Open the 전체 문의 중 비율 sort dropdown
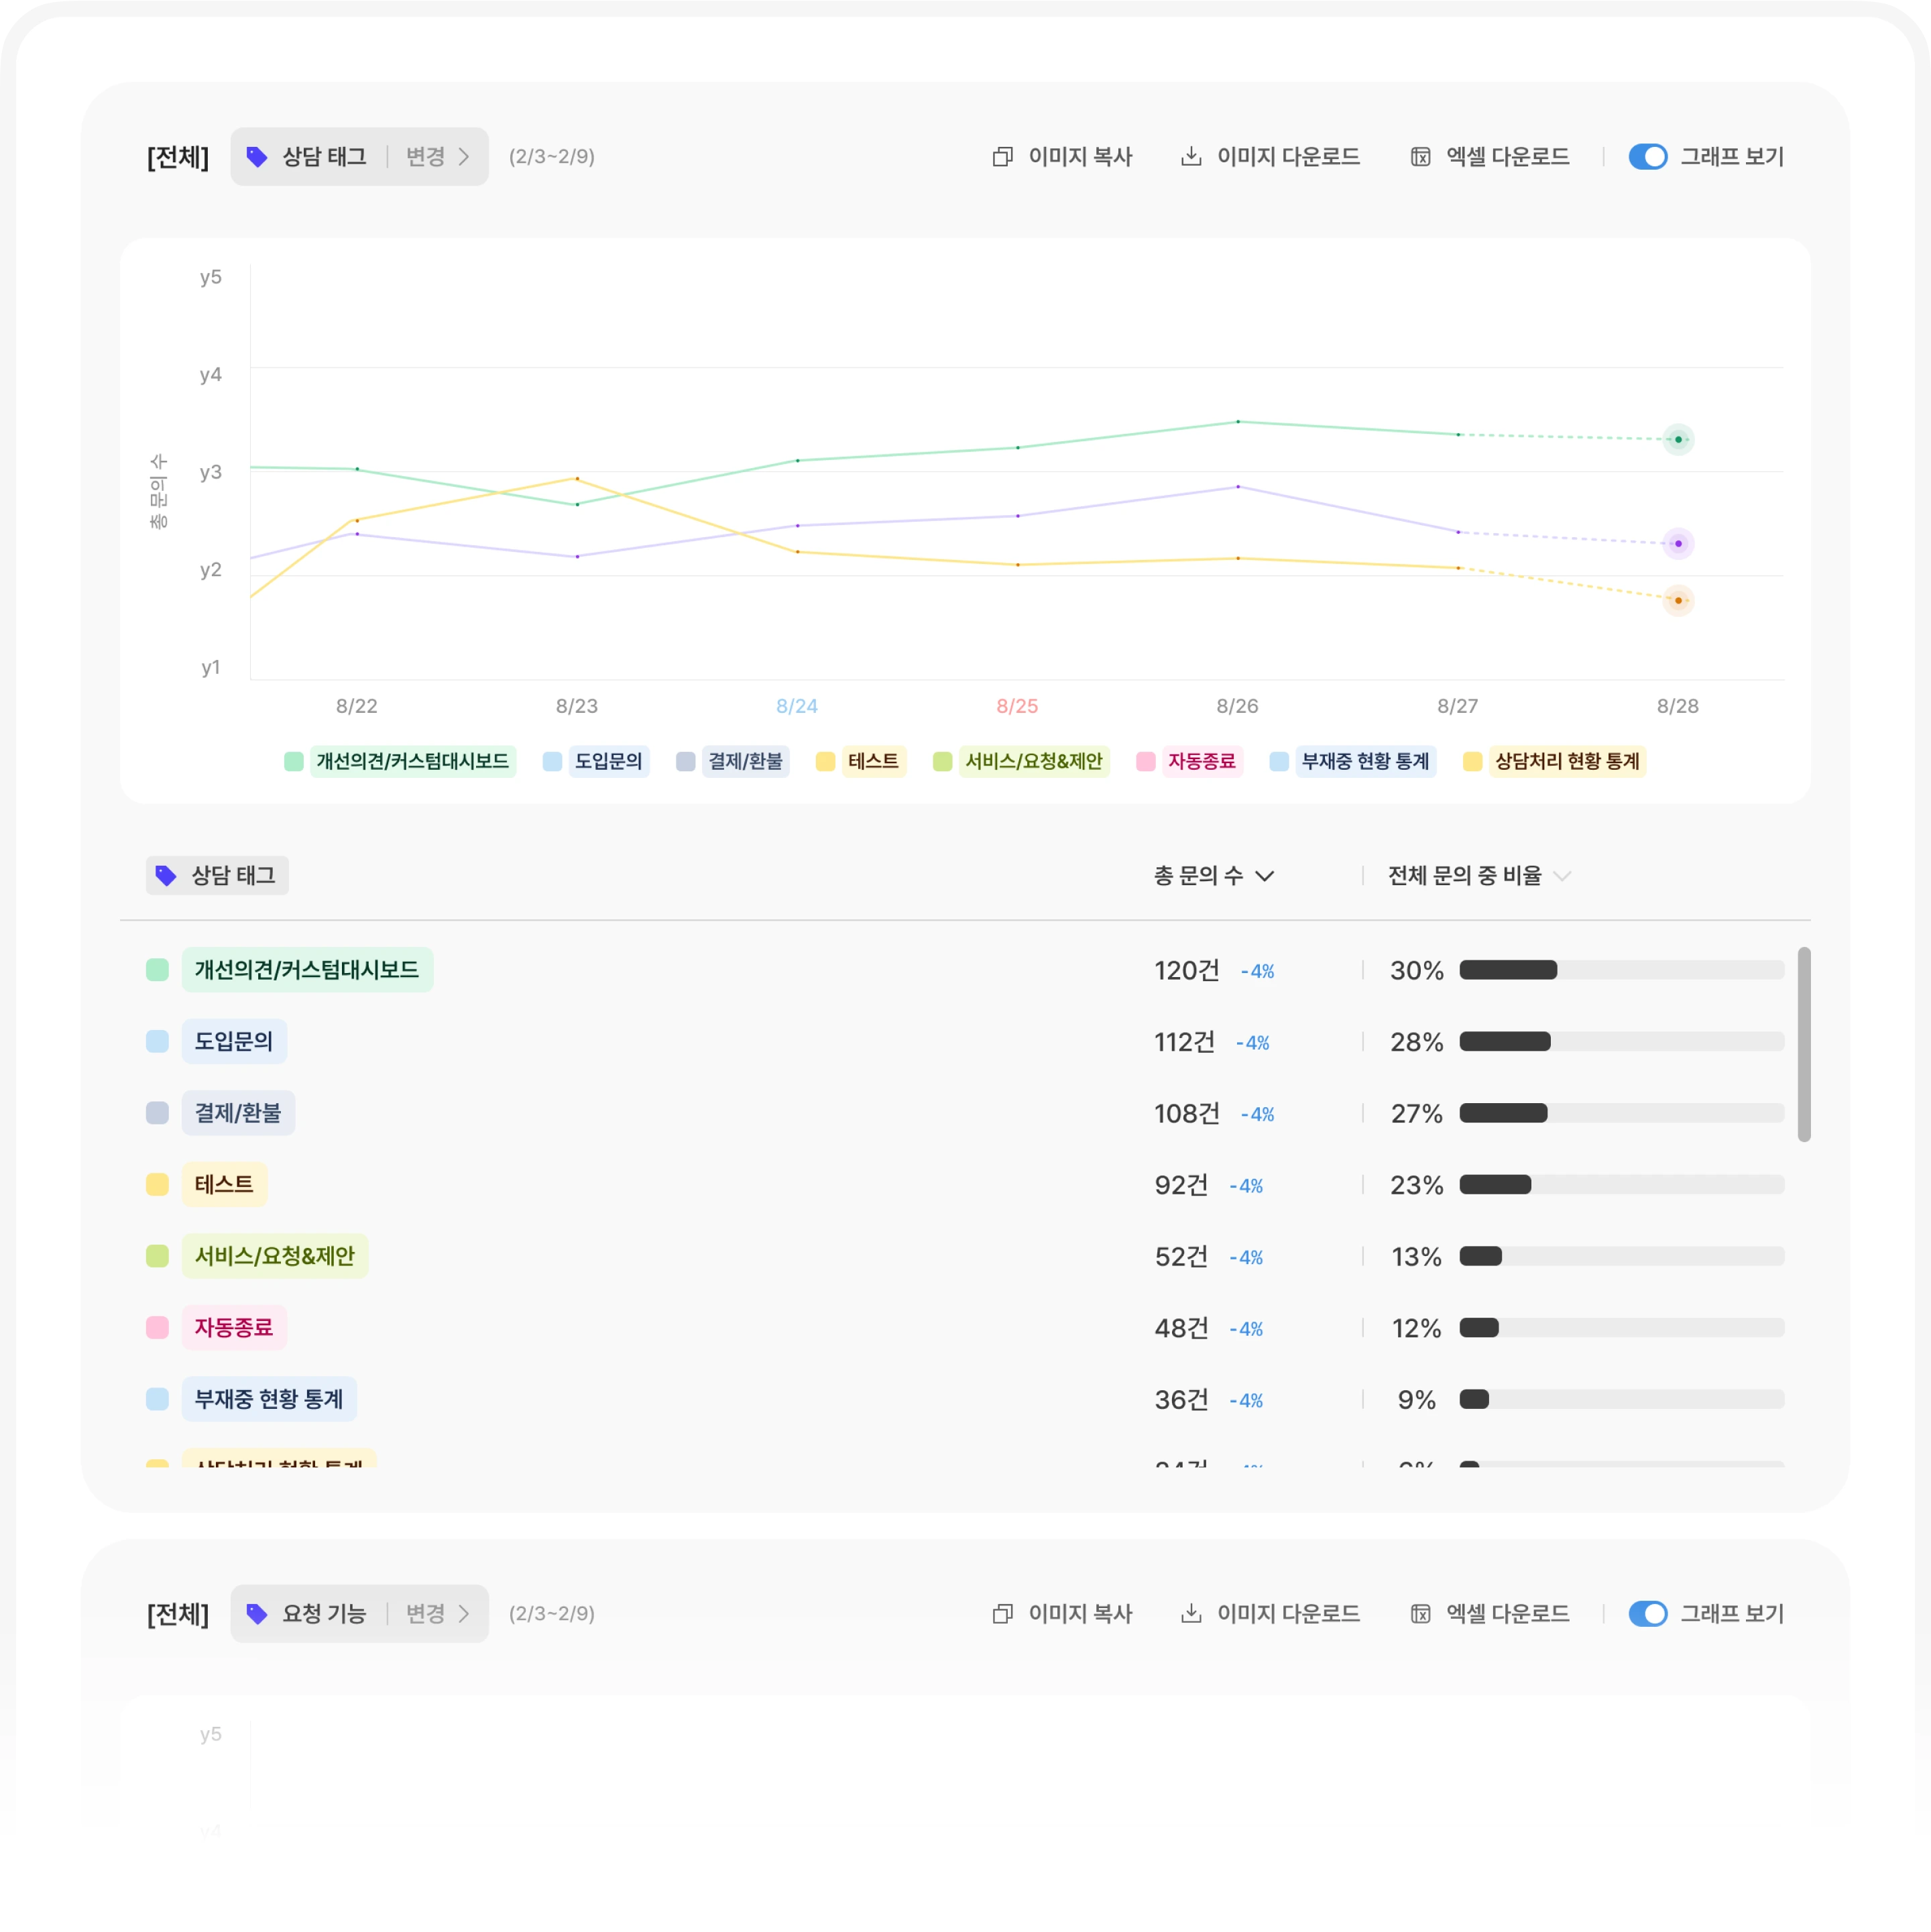This screenshot has height=1932, width=1931. tap(1562, 876)
